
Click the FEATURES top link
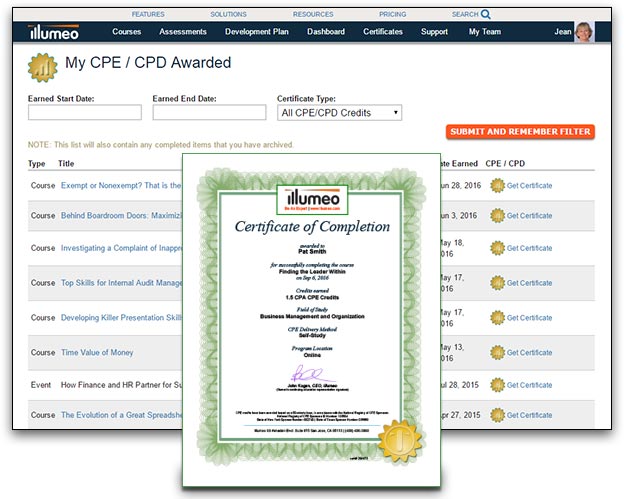[x=148, y=14]
